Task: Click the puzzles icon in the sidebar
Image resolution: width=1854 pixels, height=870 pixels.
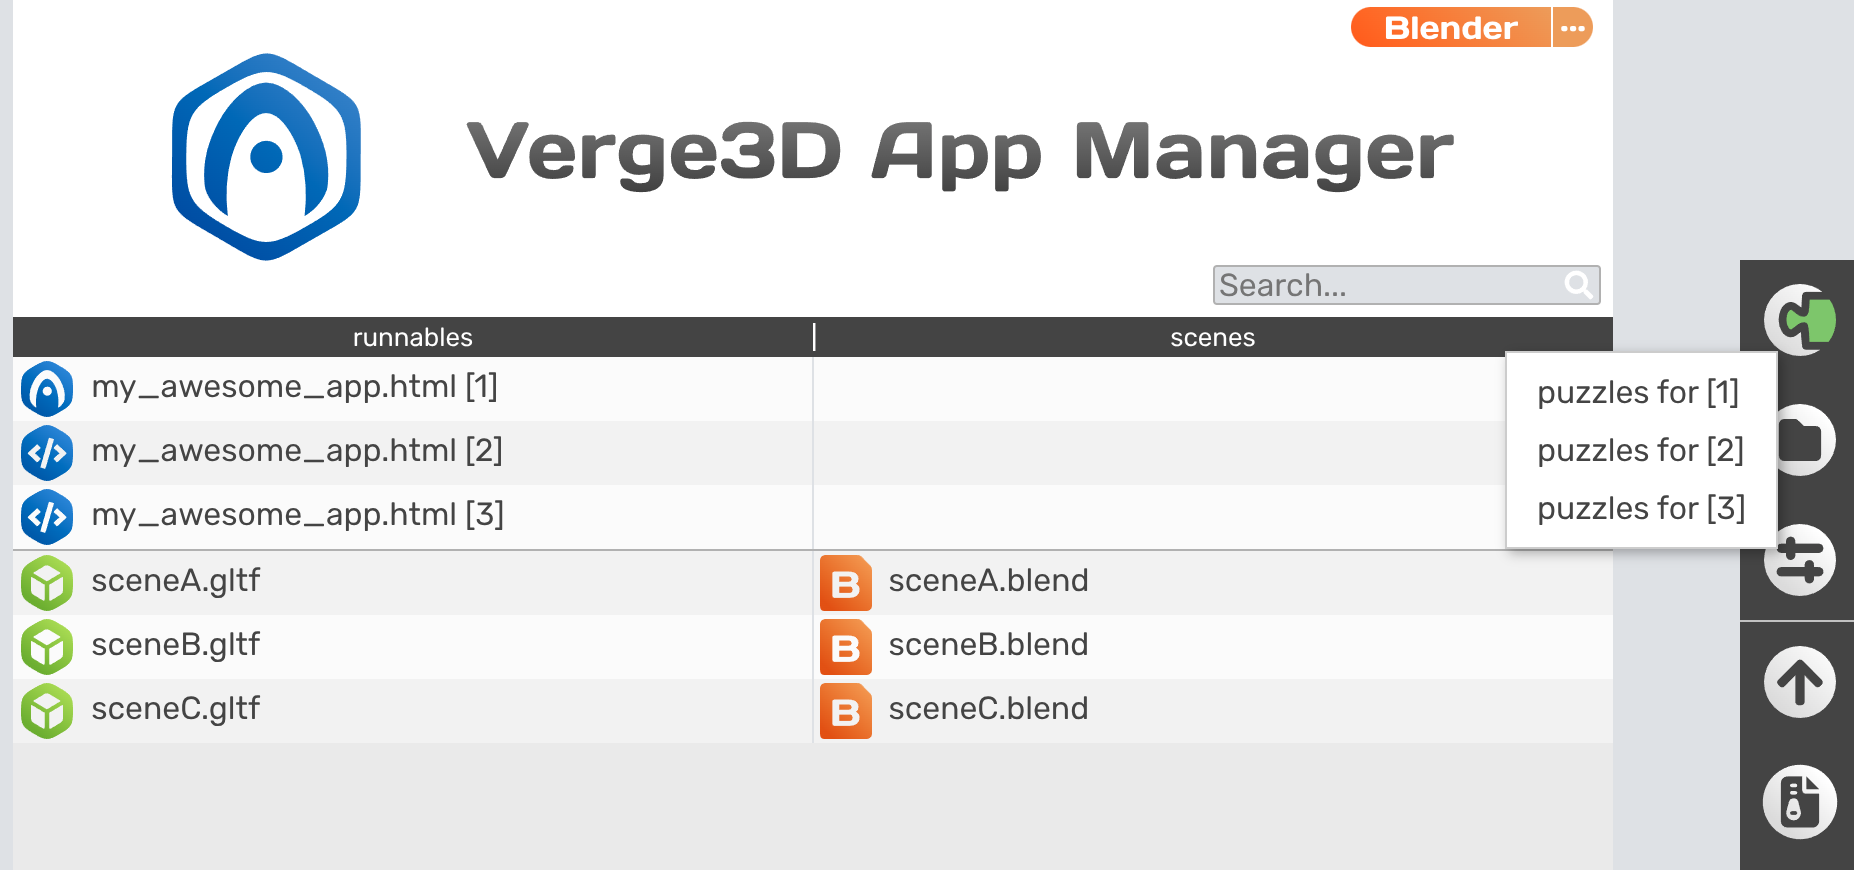Action: 1800,320
